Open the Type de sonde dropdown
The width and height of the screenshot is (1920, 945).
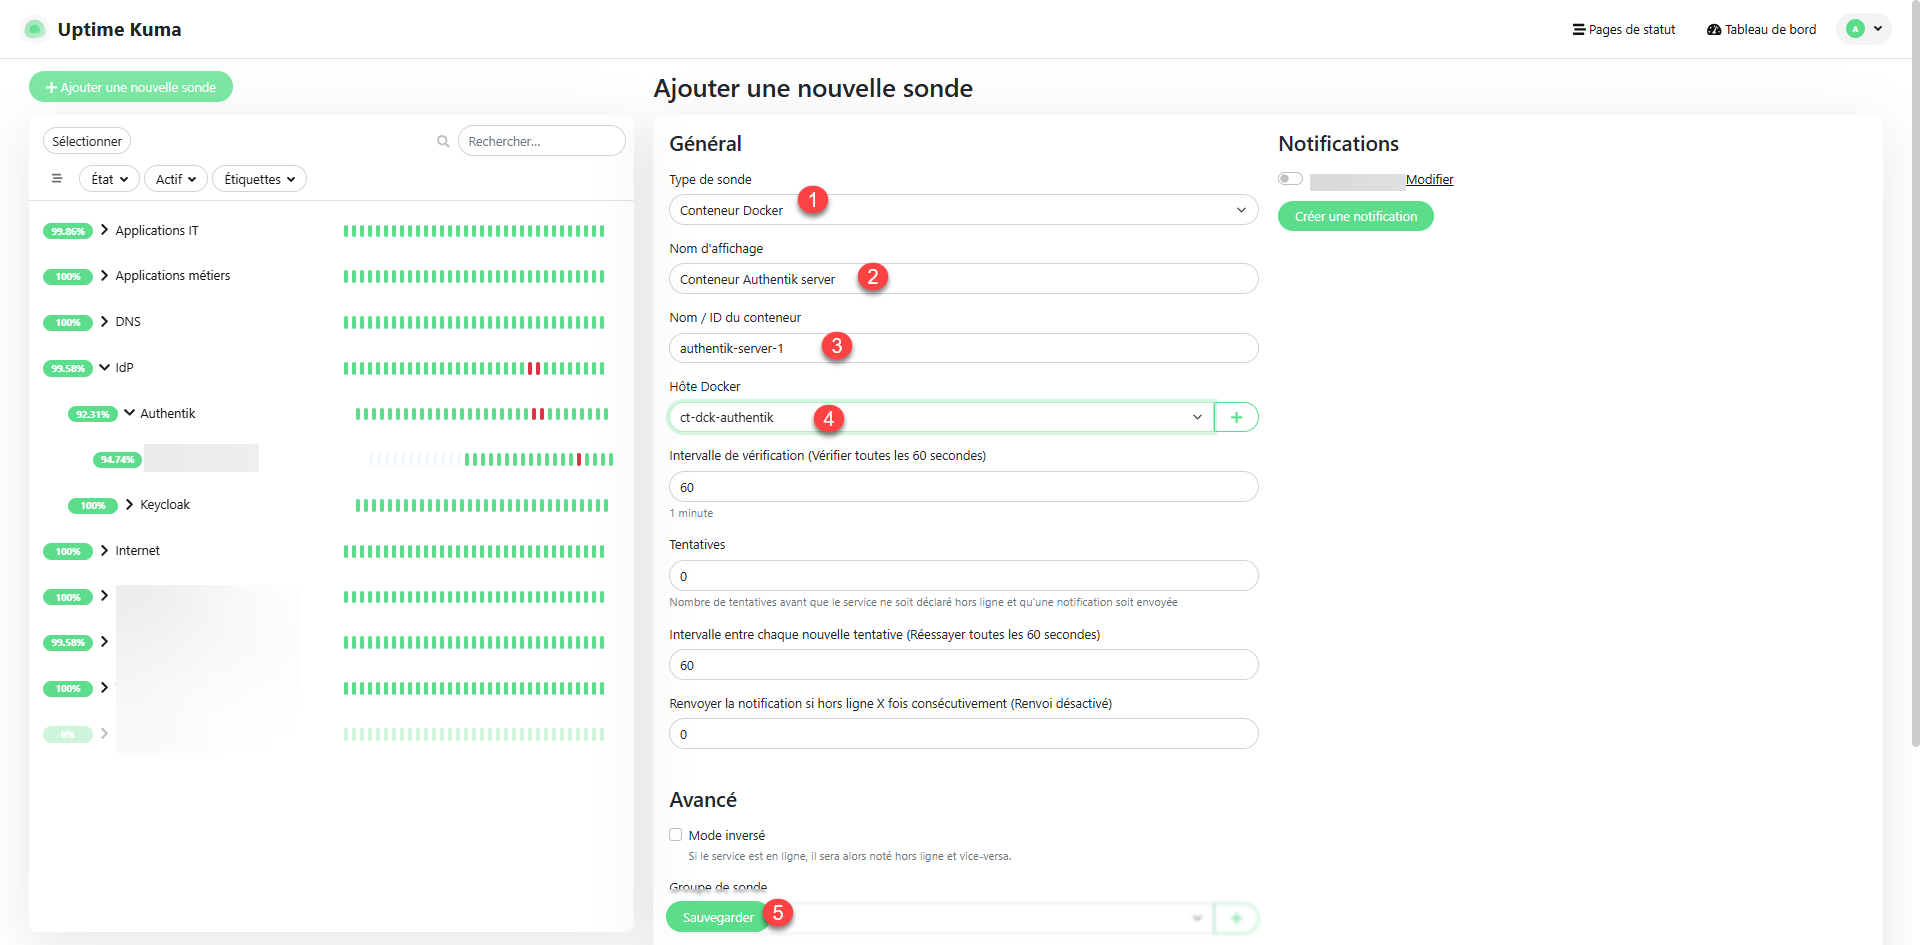pos(963,210)
